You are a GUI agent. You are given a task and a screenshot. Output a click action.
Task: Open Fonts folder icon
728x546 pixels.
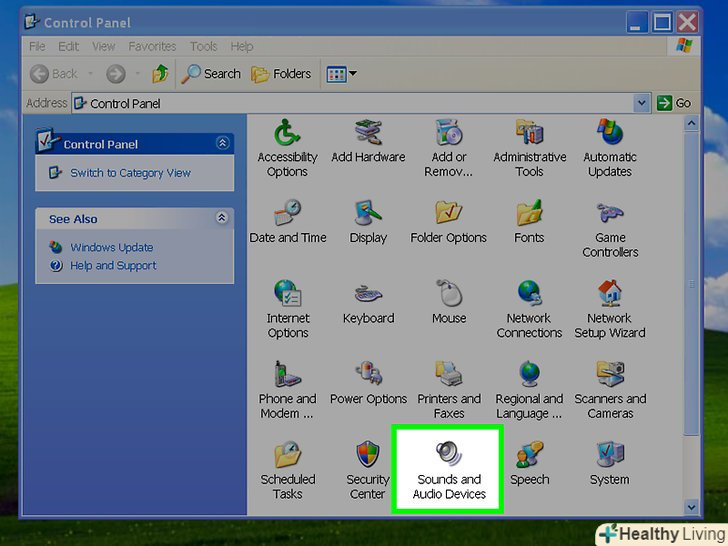529,222
